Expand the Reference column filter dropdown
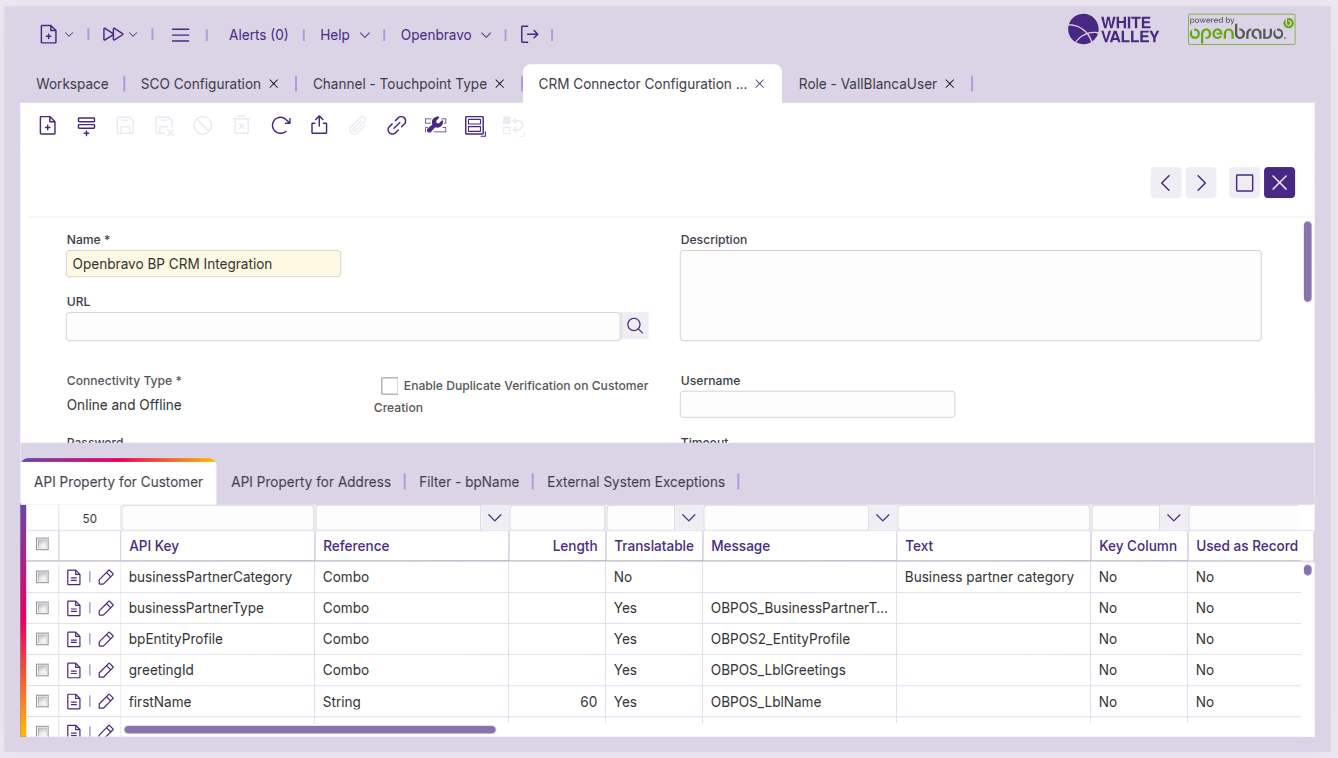Viewport: 1338px width, 758px height. click(494, 518)
